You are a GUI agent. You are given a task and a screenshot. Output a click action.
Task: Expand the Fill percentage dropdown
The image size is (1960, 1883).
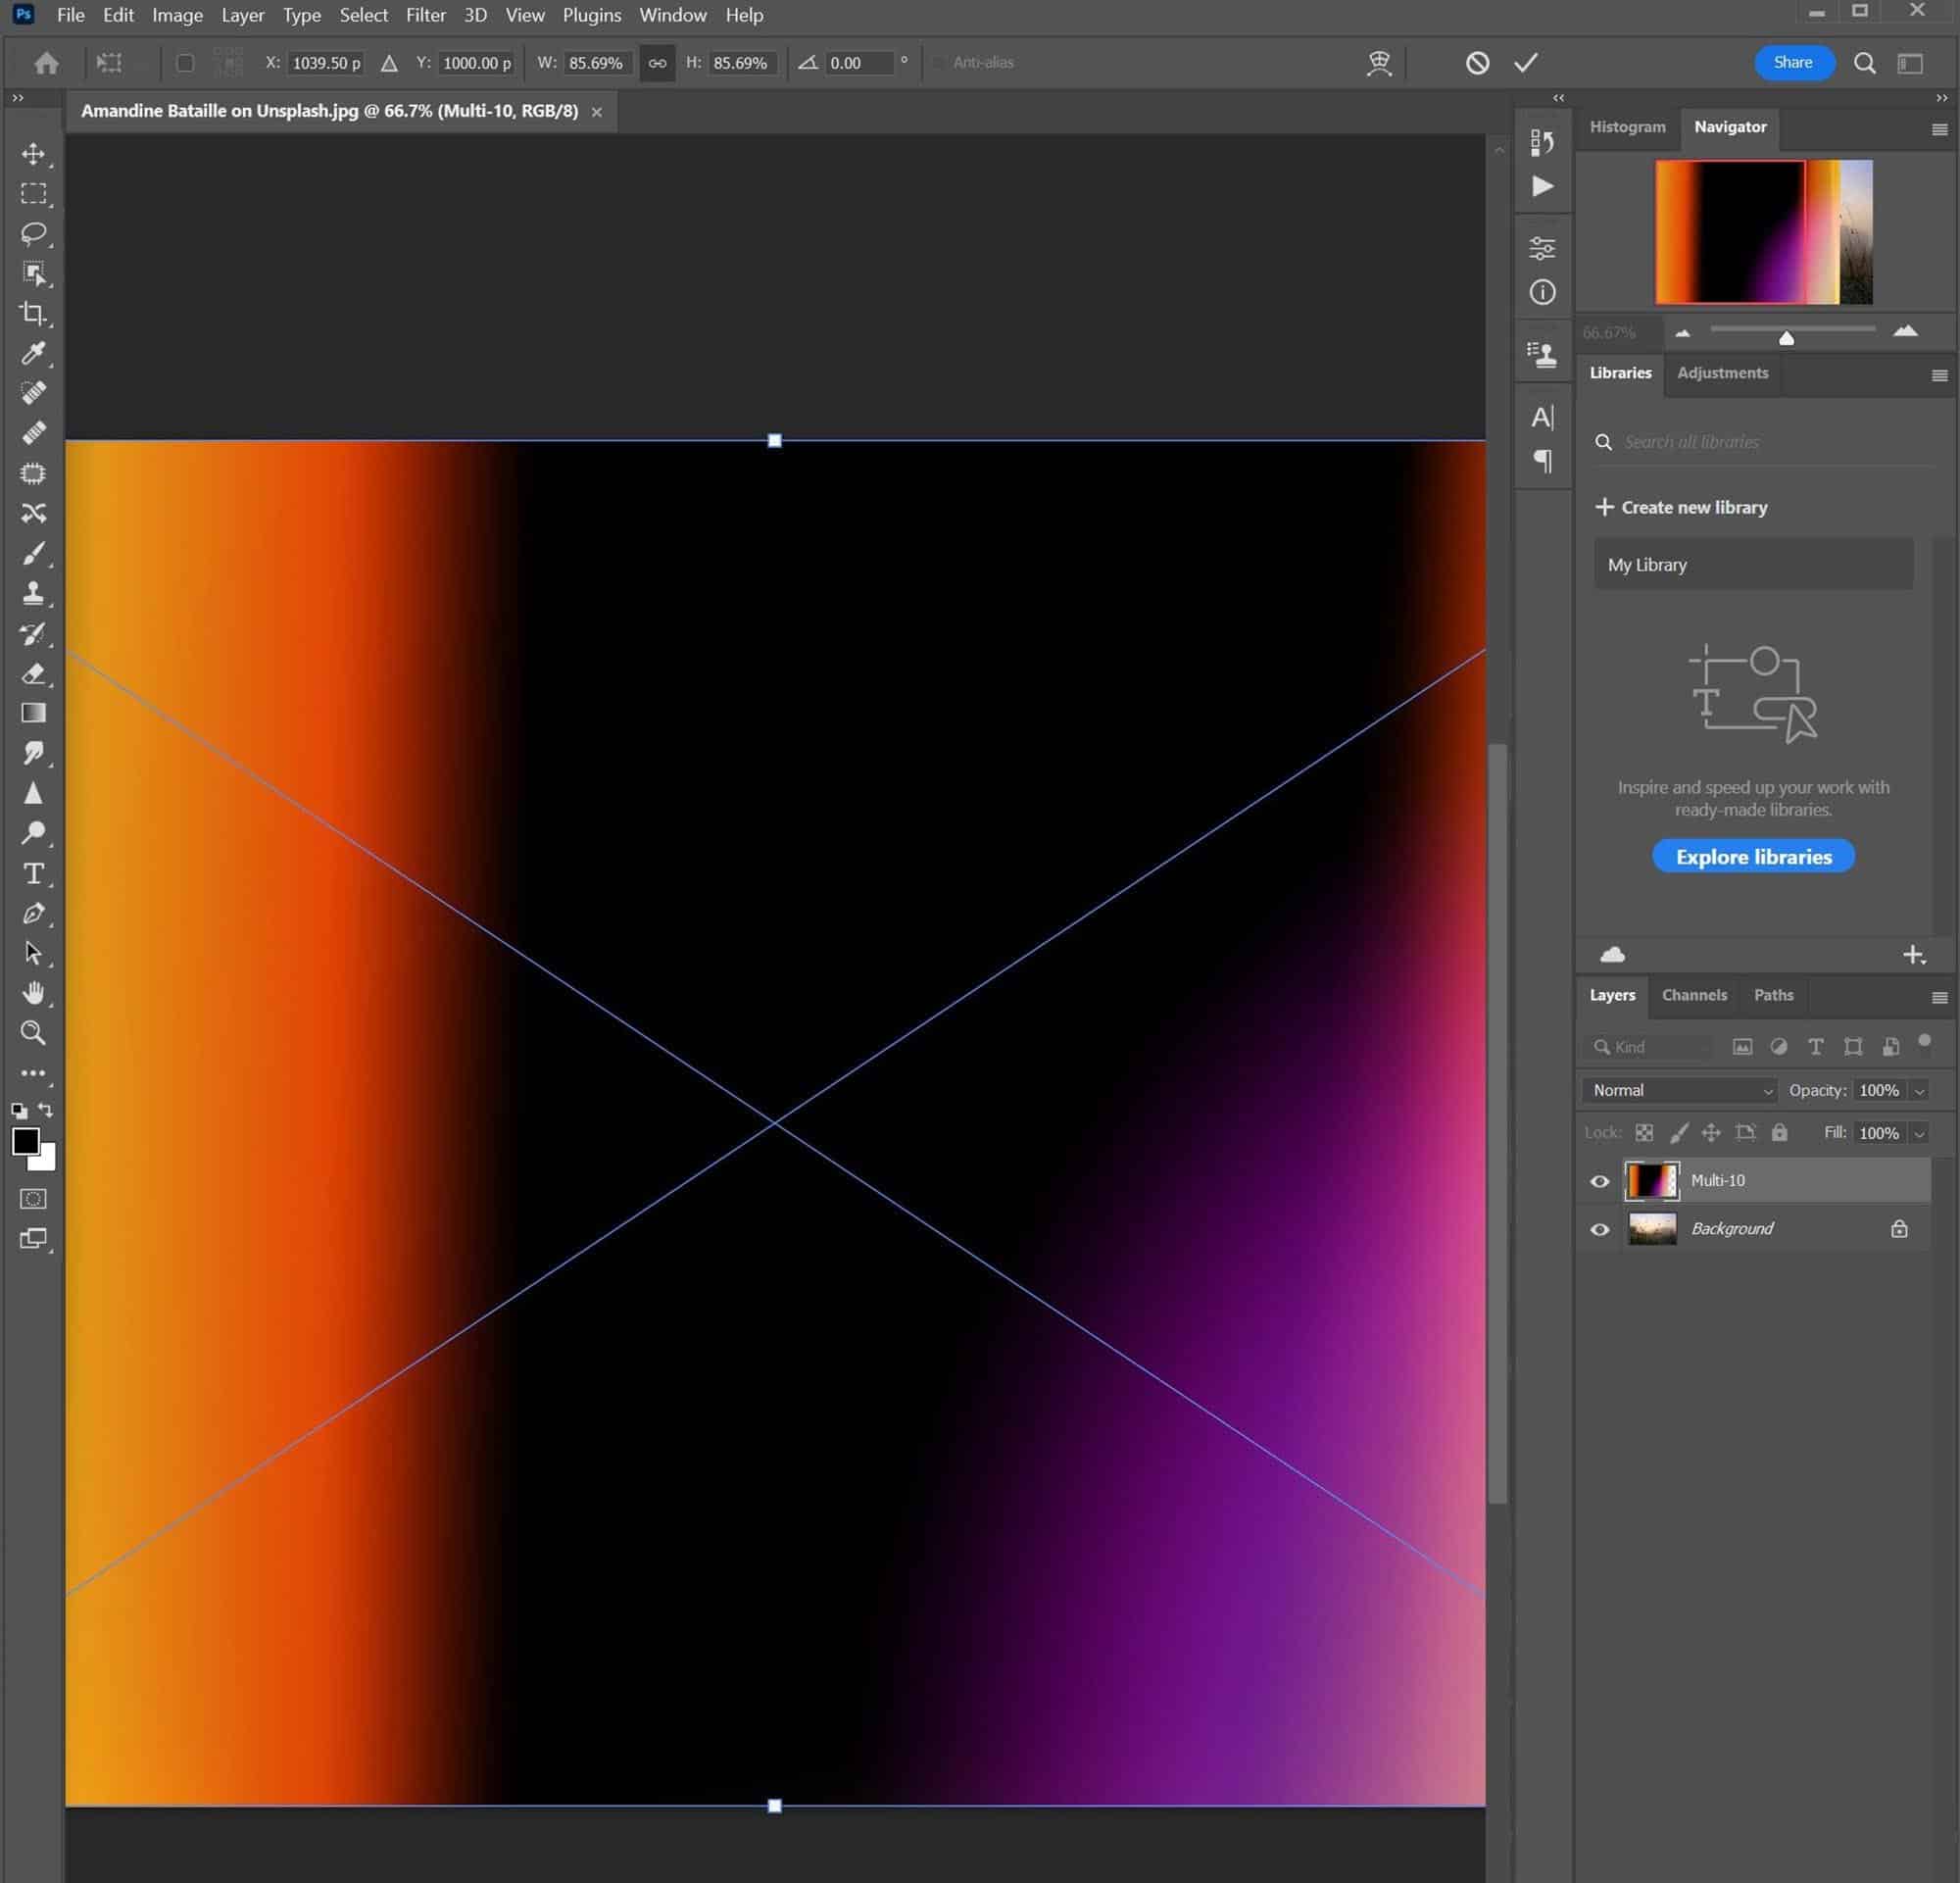click(x=1921, y=1133)
